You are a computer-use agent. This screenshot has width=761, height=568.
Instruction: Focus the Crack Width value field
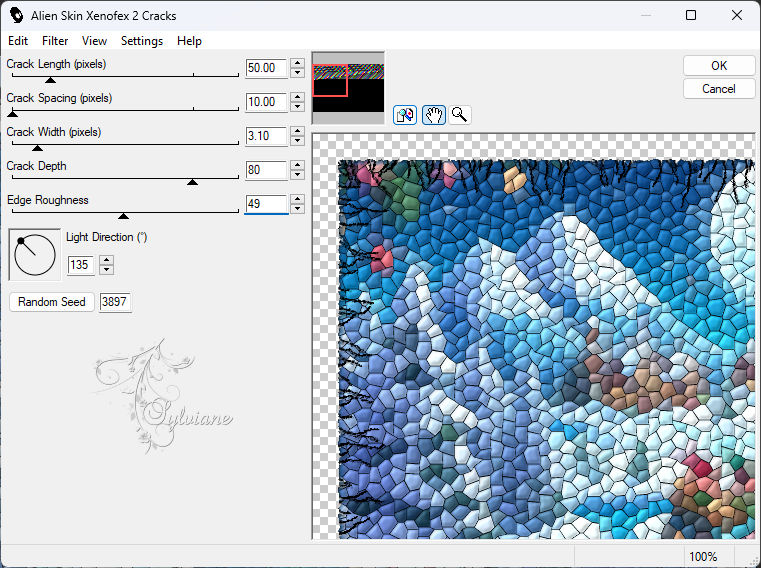pyautogui.click(x=266, y=136)
